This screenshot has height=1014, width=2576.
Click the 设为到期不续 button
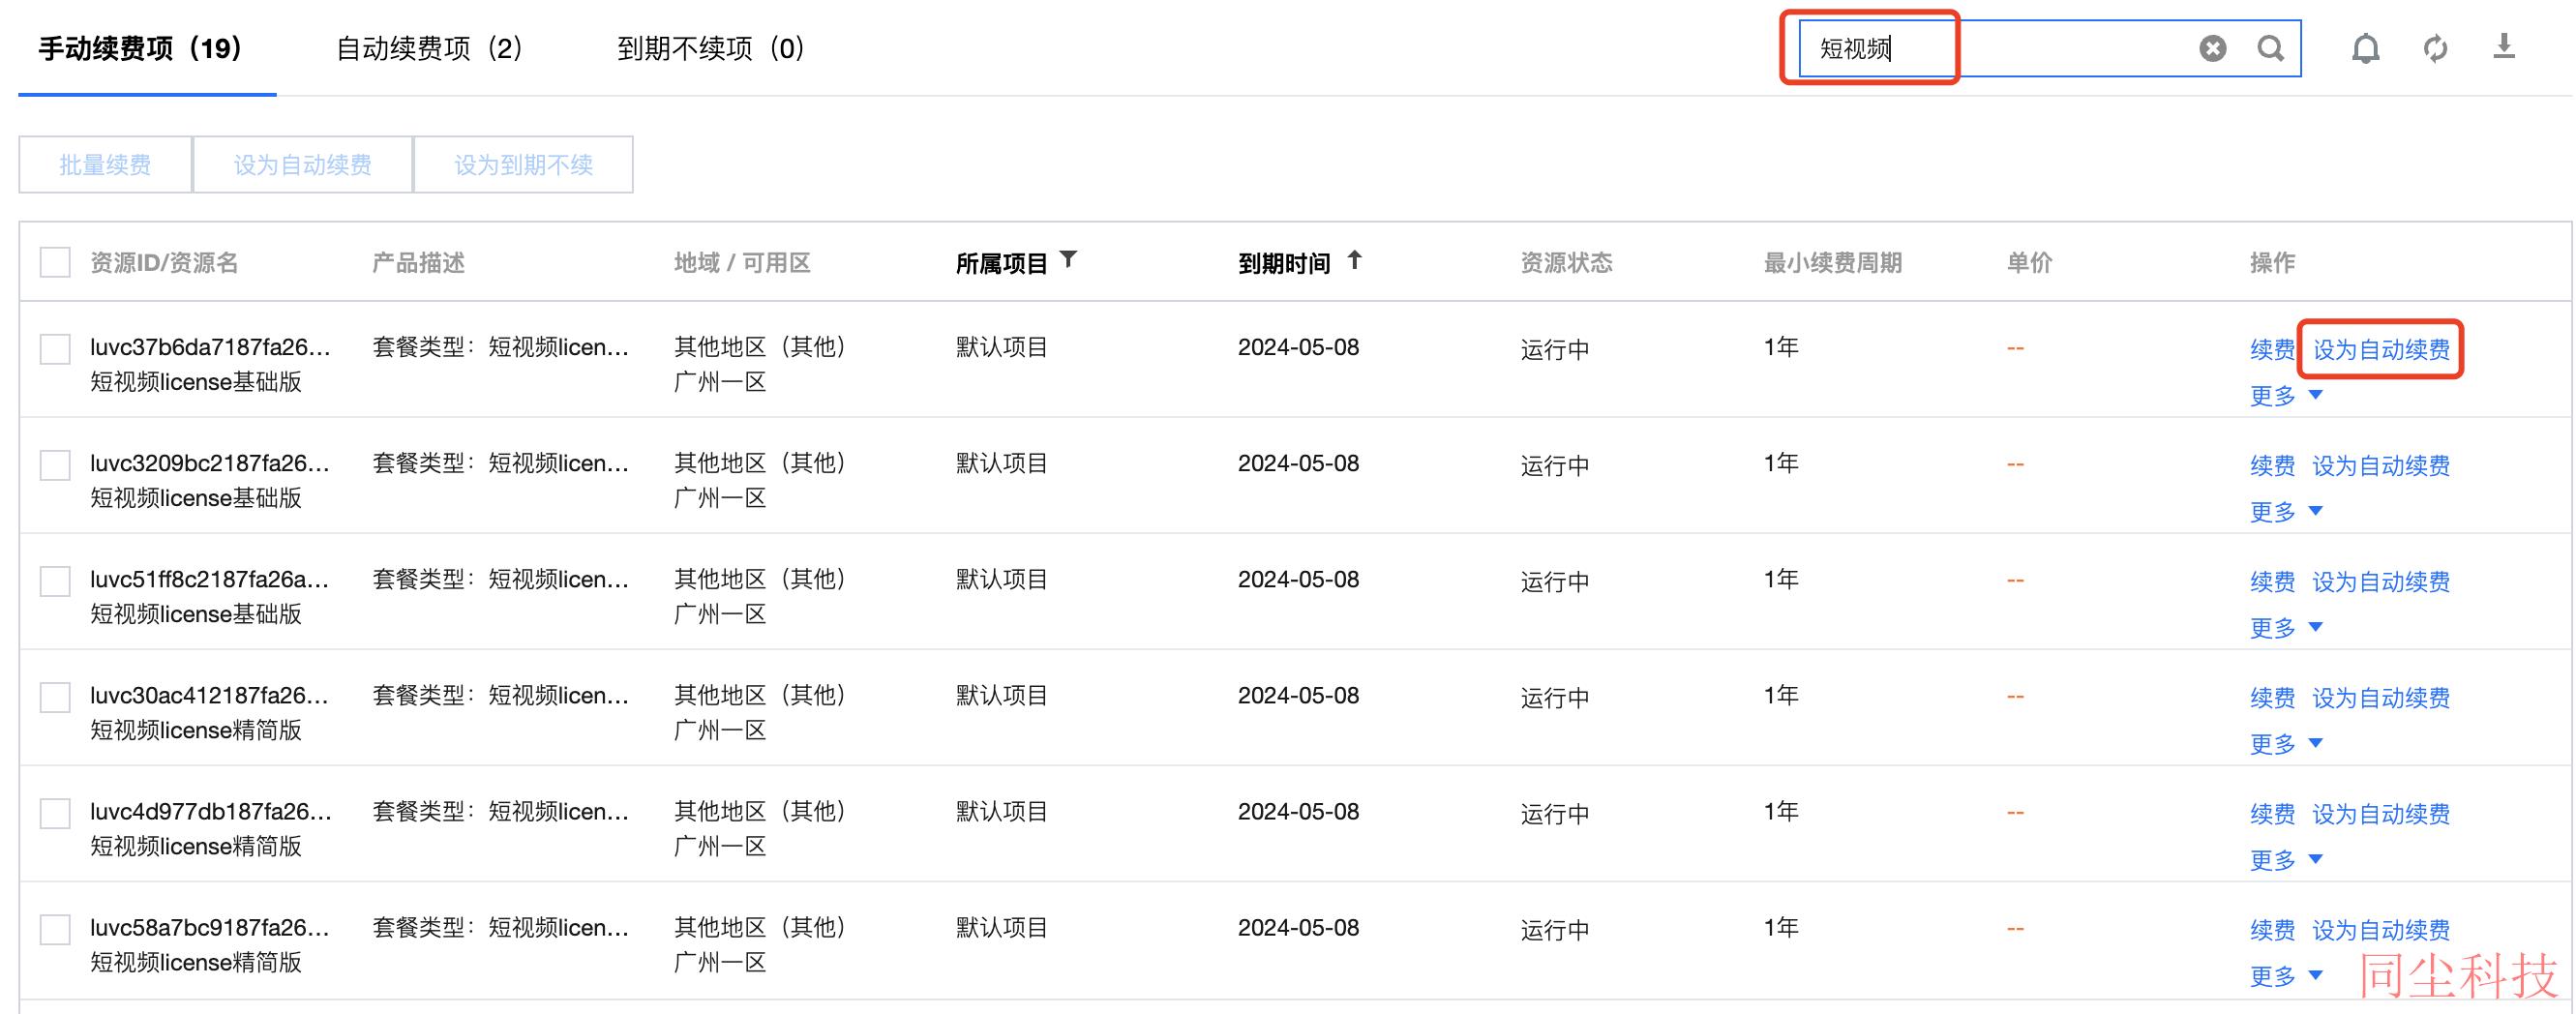tap(523, 164)
